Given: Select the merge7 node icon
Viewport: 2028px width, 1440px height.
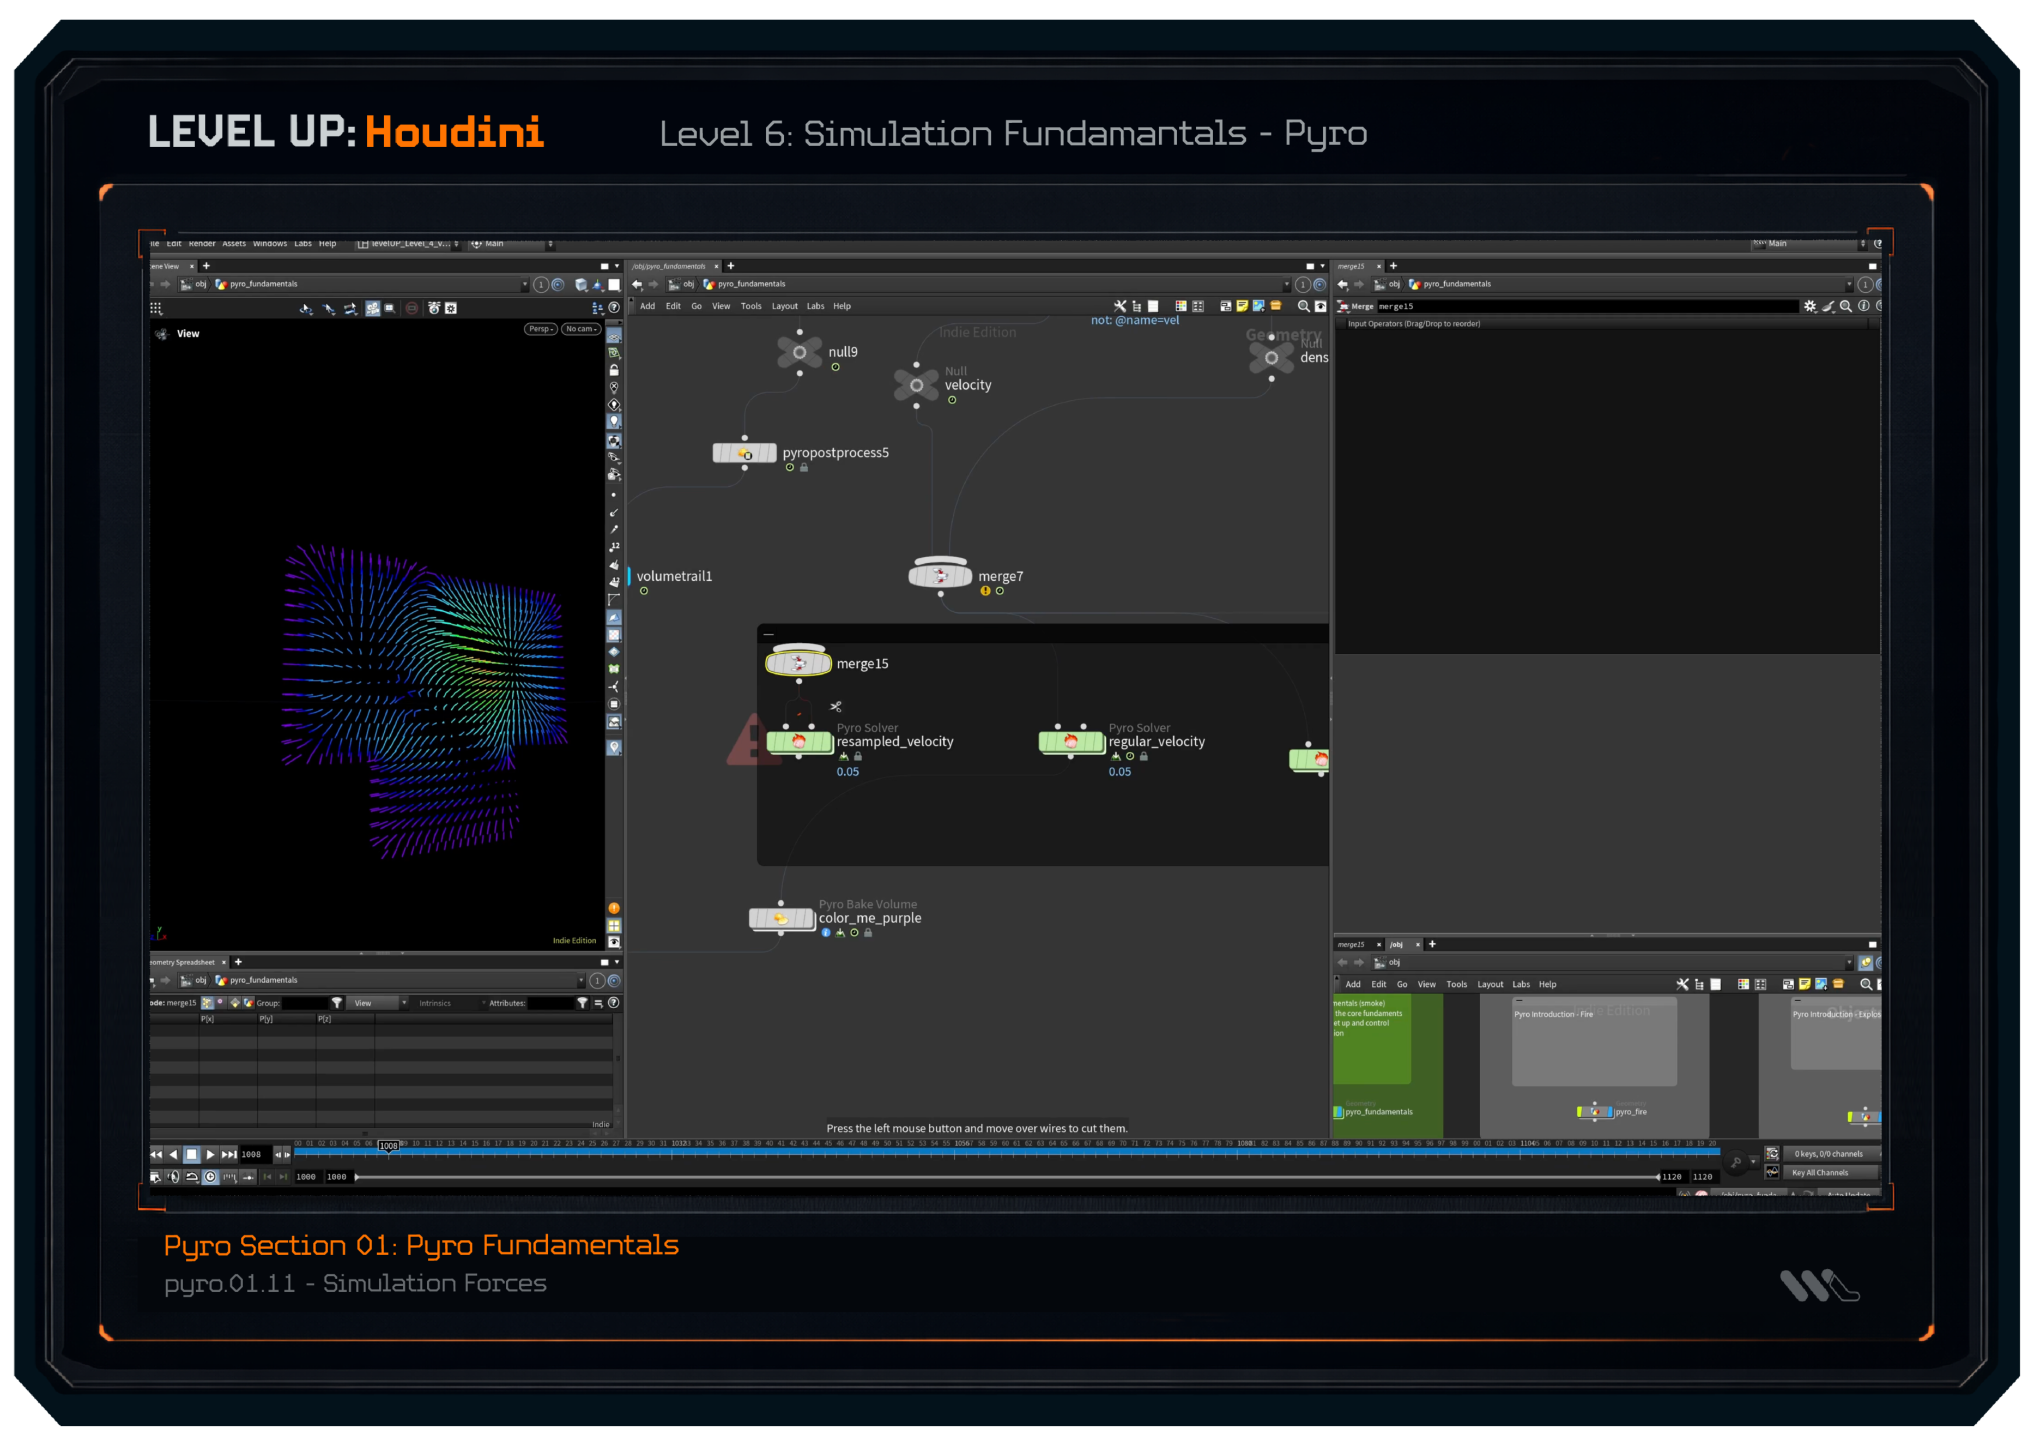Looking at the screenshot, I should (940, 576).
